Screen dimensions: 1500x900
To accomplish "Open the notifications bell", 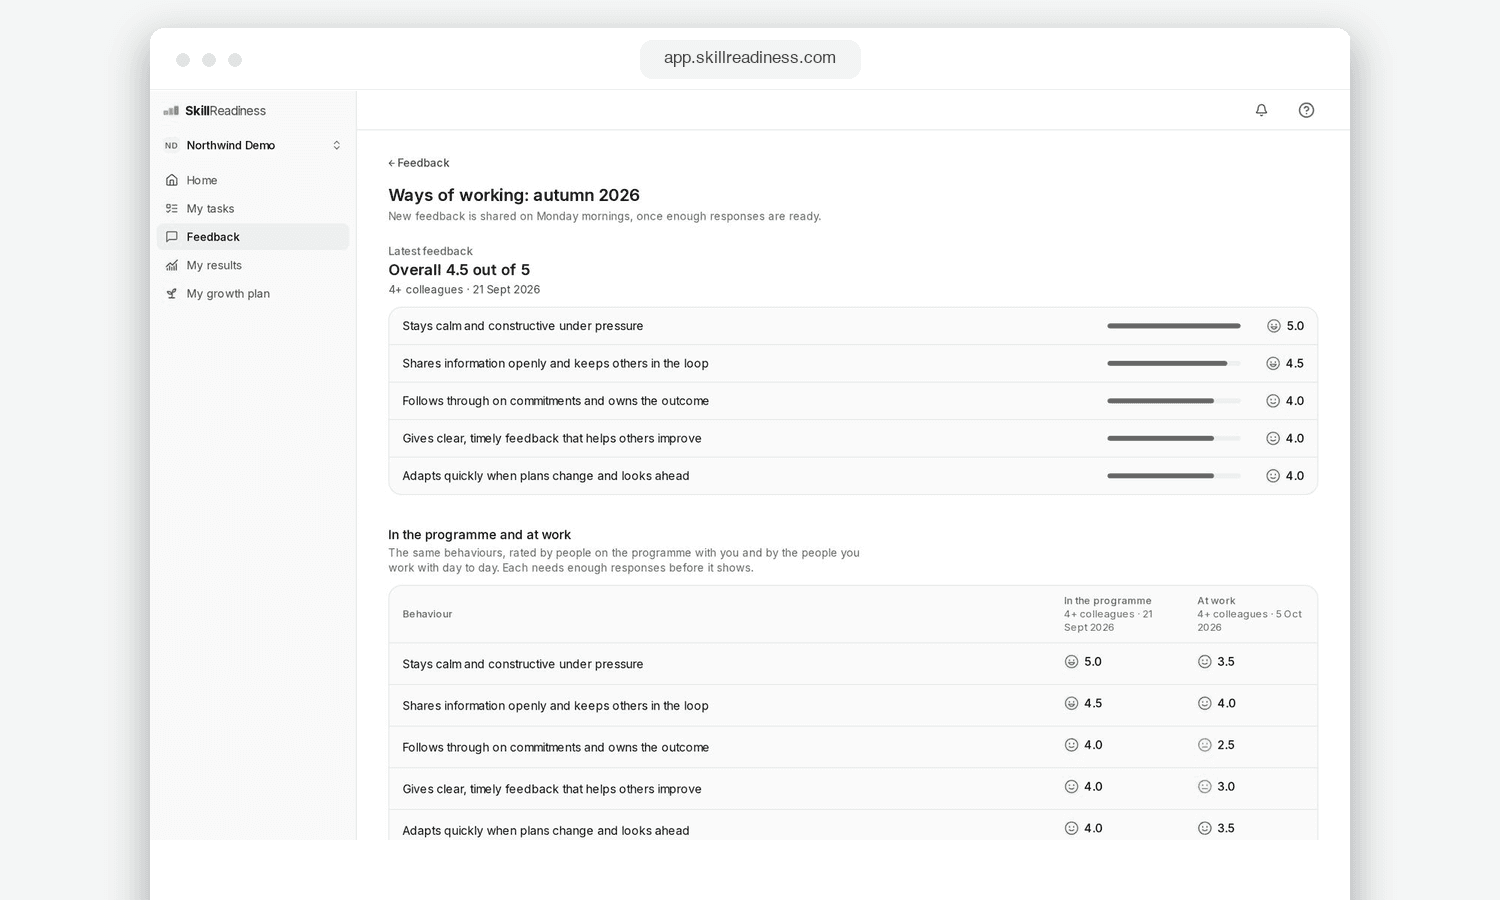I will click(1261, 110).
